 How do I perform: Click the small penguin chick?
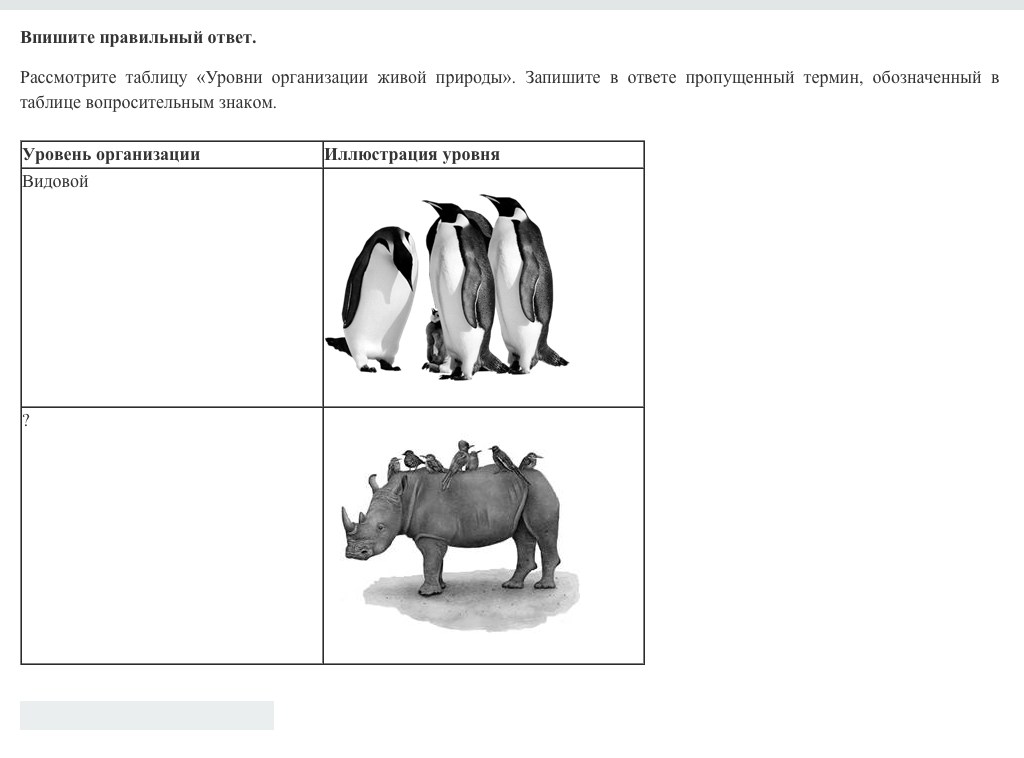click(435, 340)
